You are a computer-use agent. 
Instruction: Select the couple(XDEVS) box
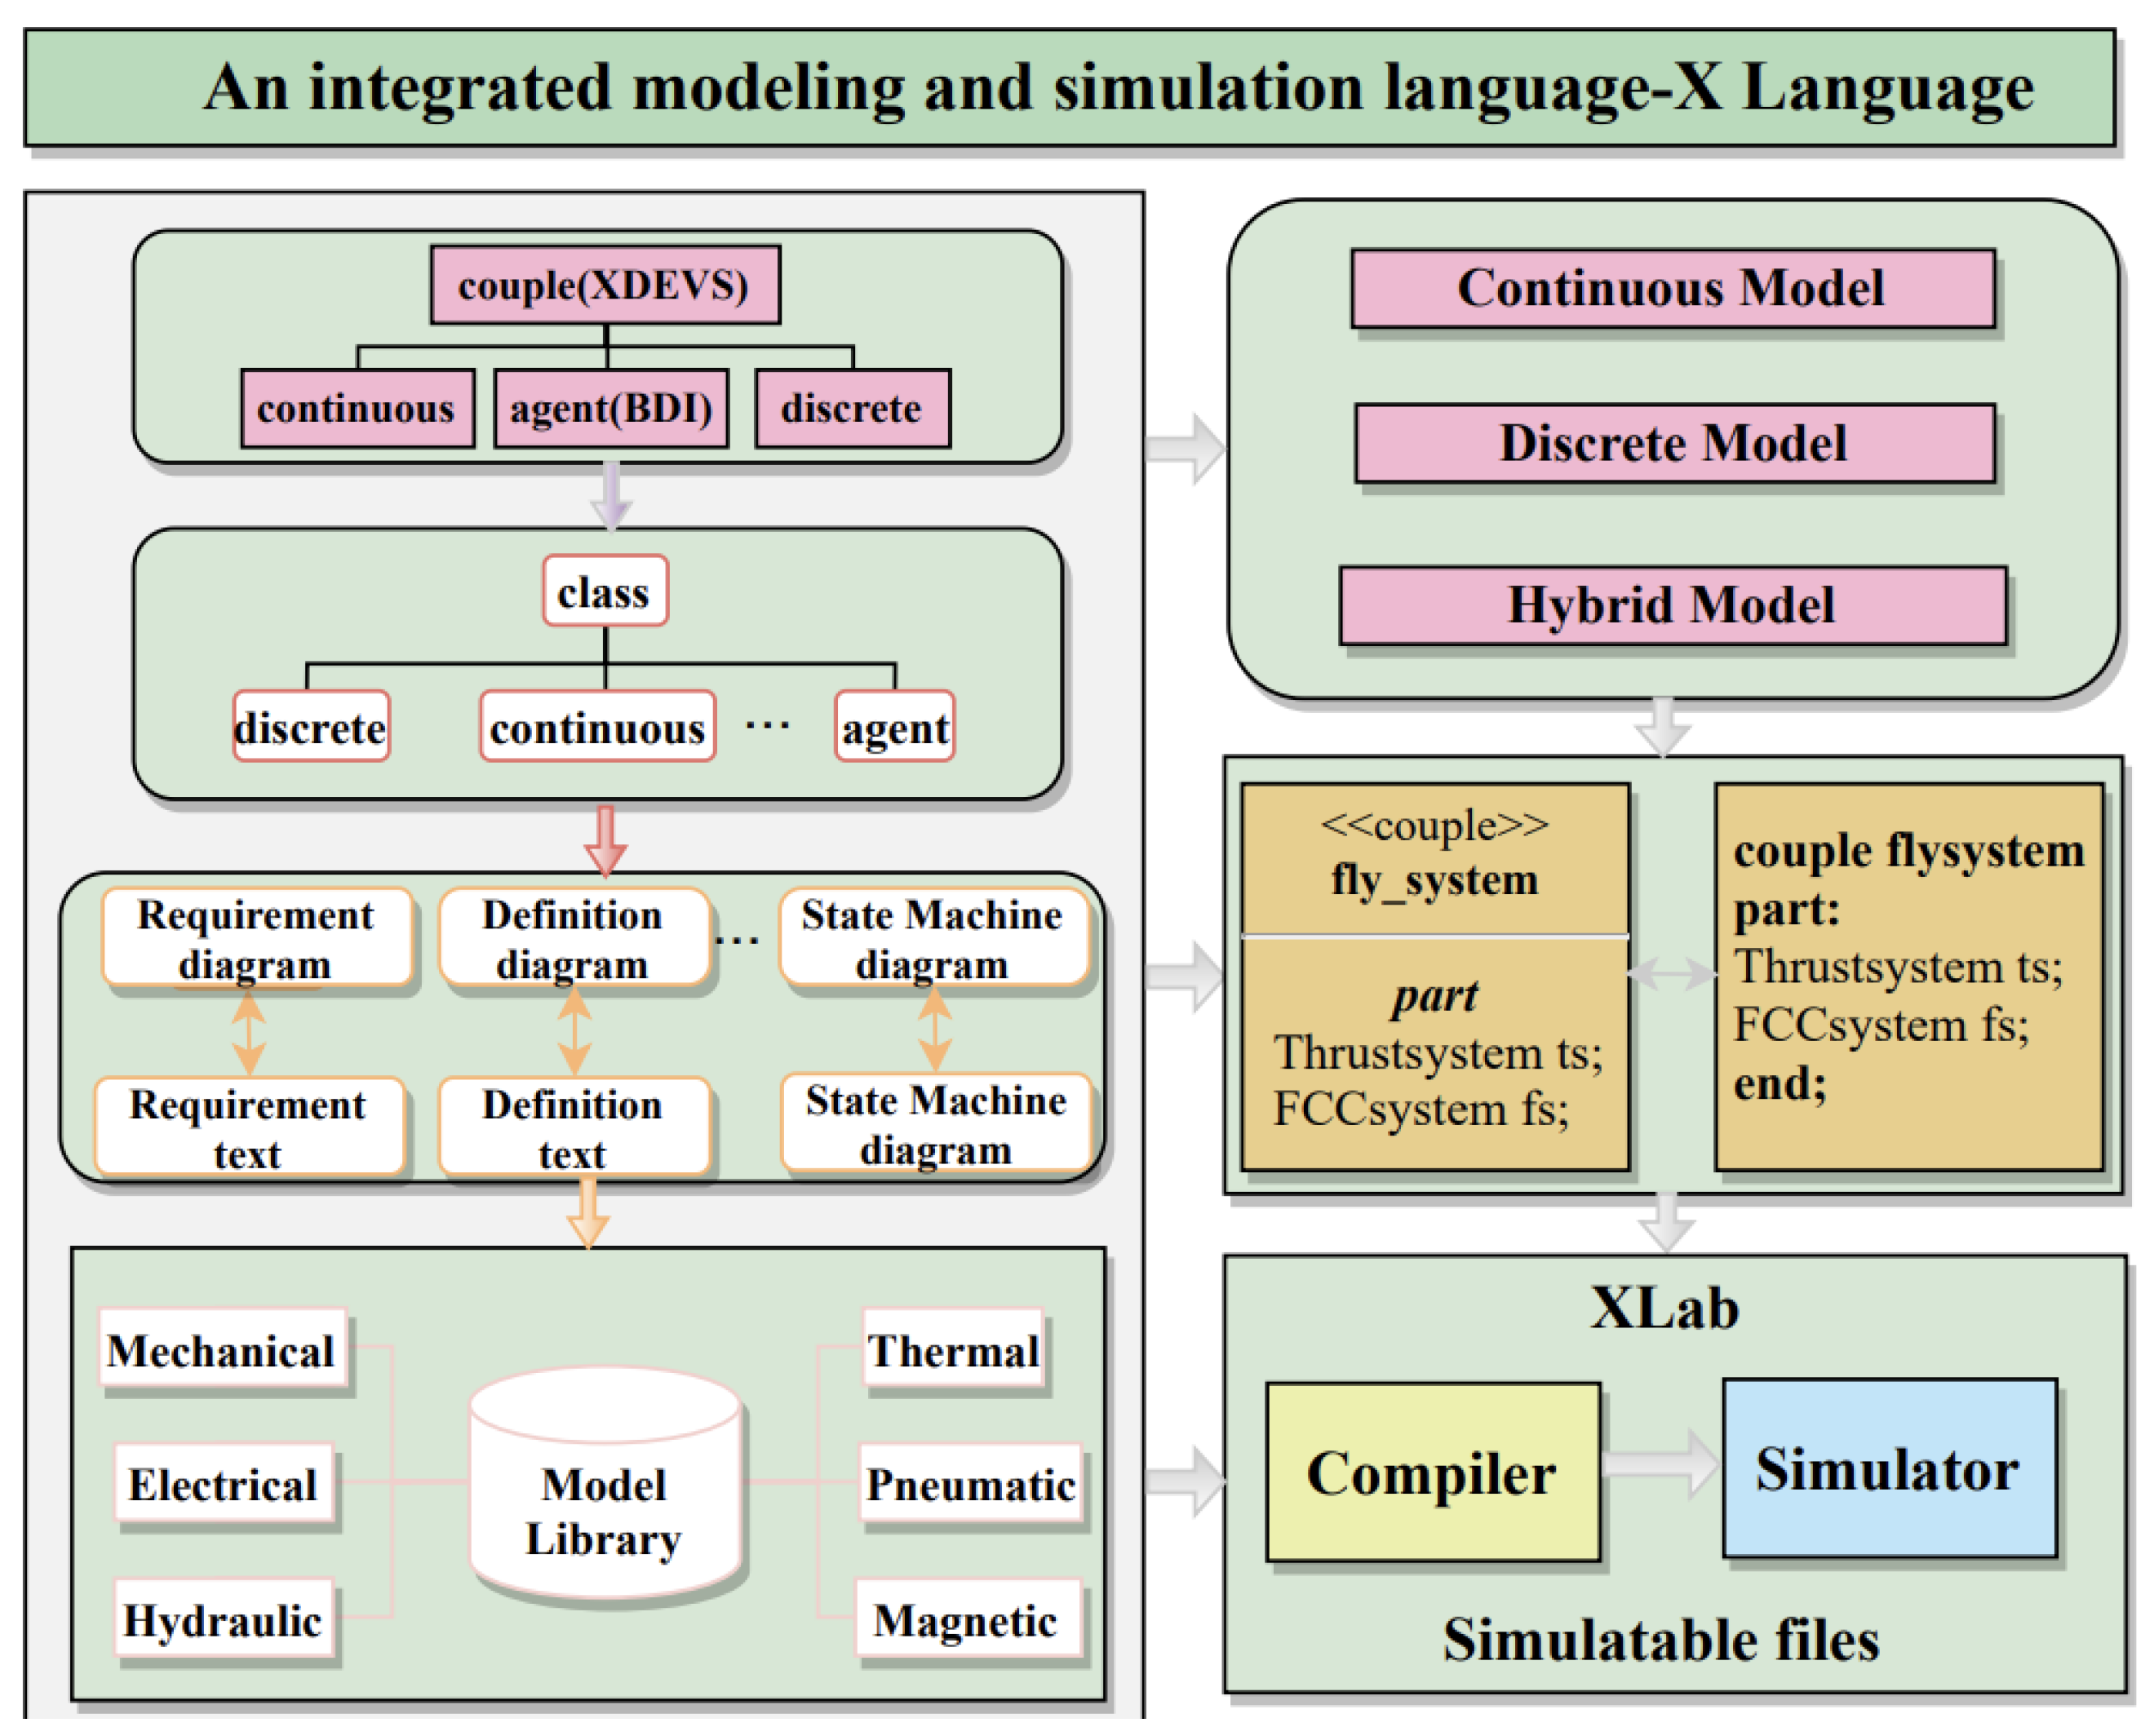(605, 286)
